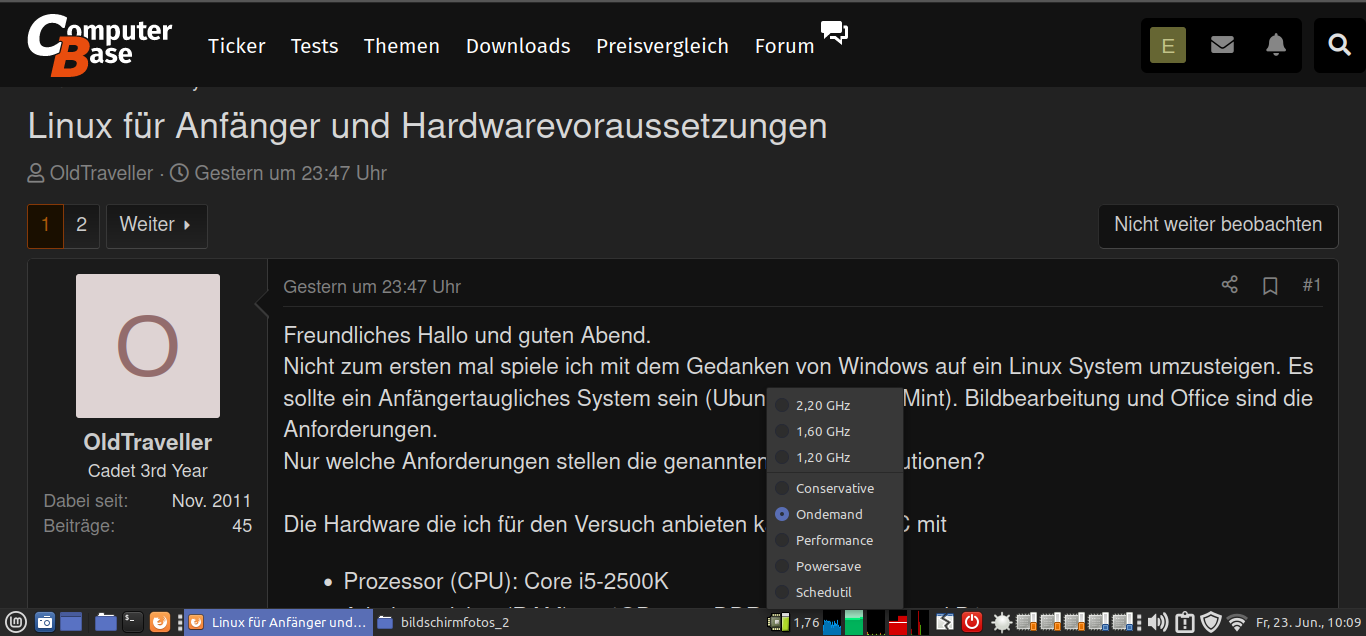Choose the Powersave governor
This screenshot has width=1366, height=636.
[x=834, y=566]
